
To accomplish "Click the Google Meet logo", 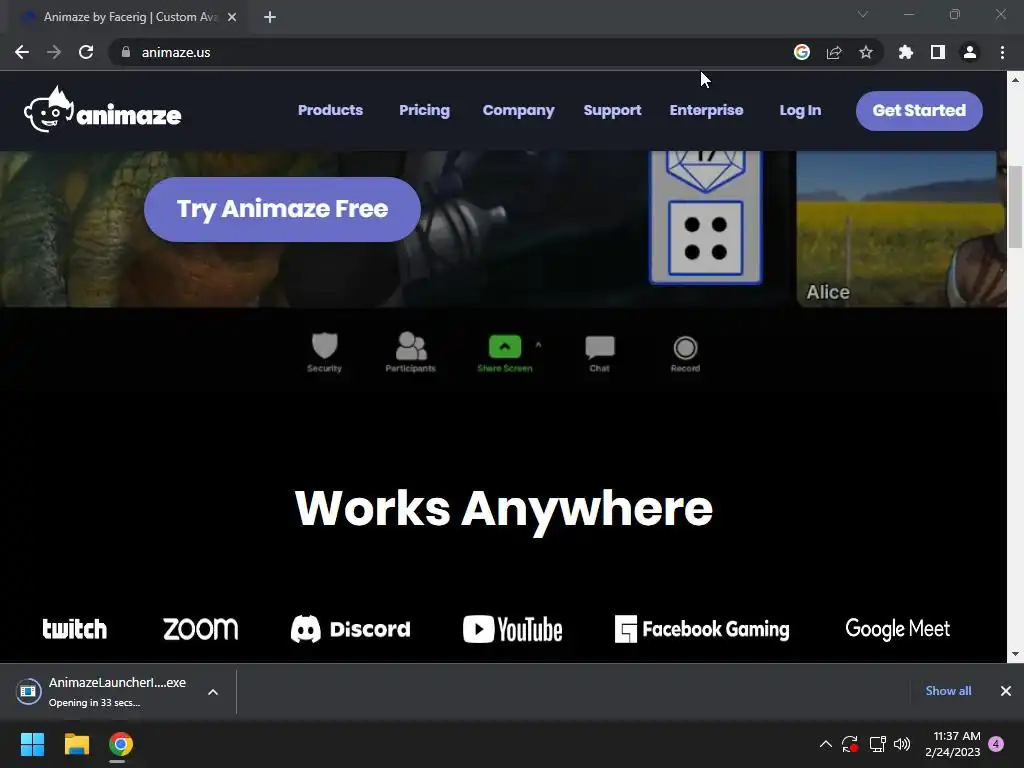I will (898, 629).
